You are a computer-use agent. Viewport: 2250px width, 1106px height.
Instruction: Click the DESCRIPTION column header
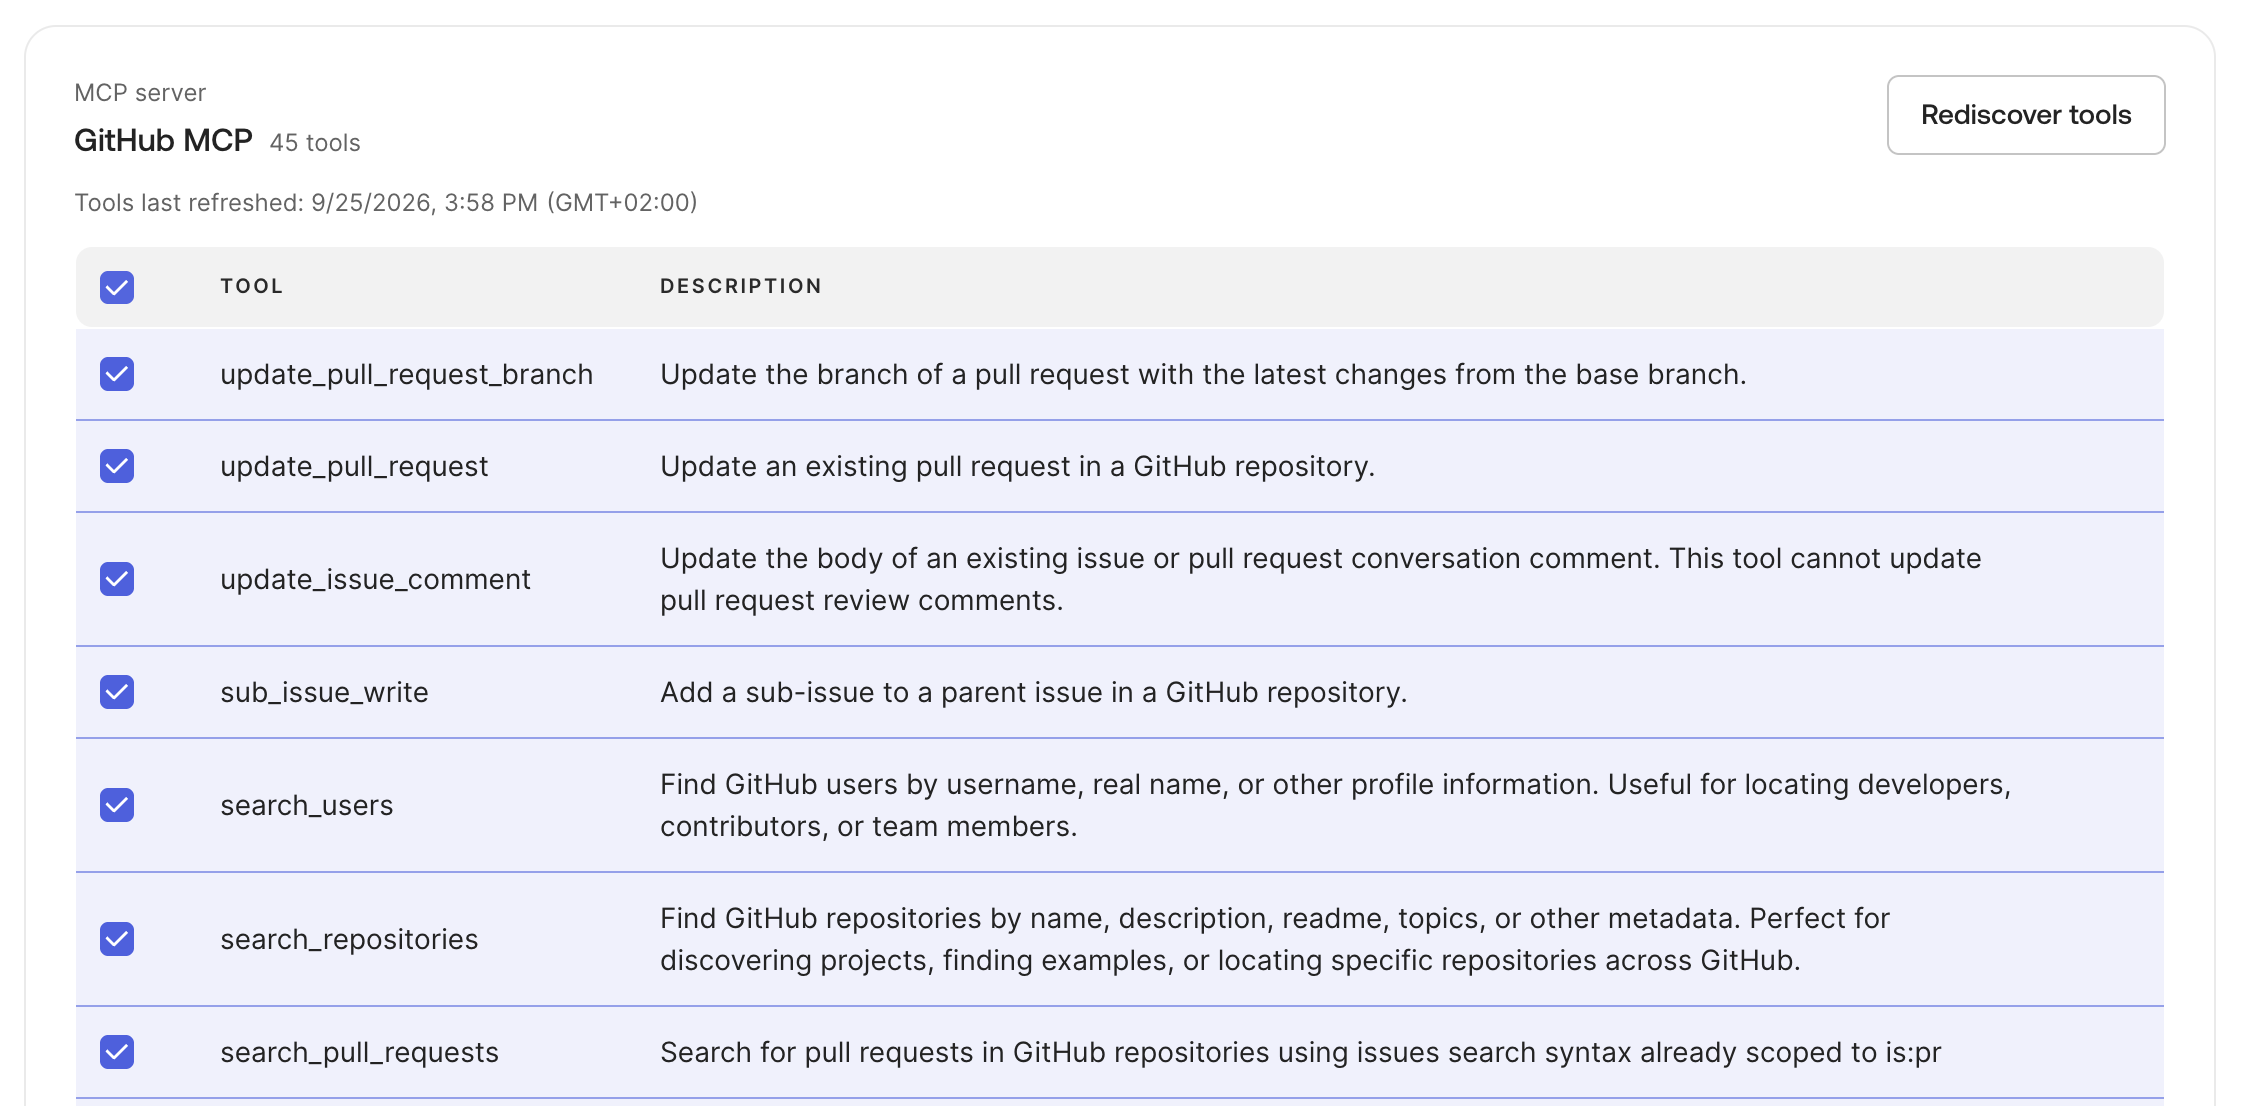741,287
